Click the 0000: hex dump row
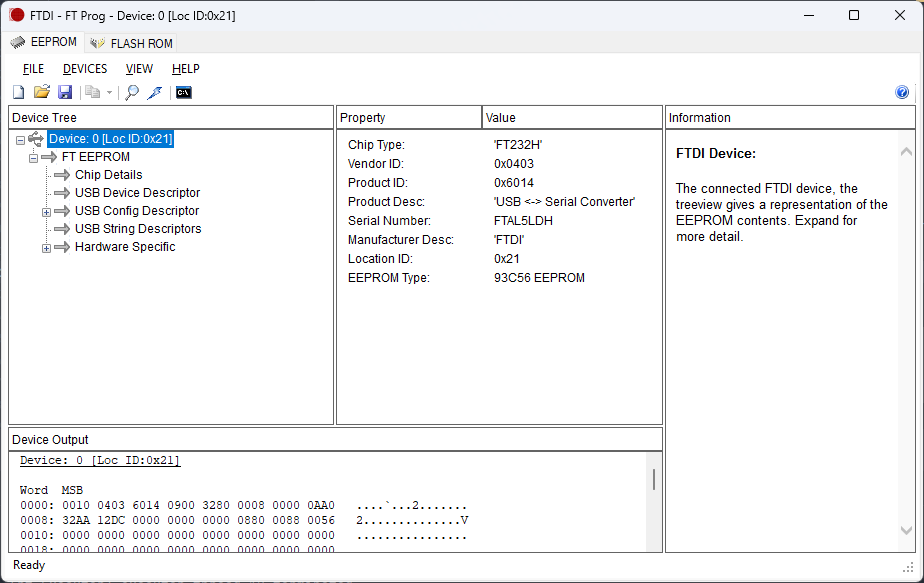The width and height of the screenshot is (924, 583). [243, 505]
